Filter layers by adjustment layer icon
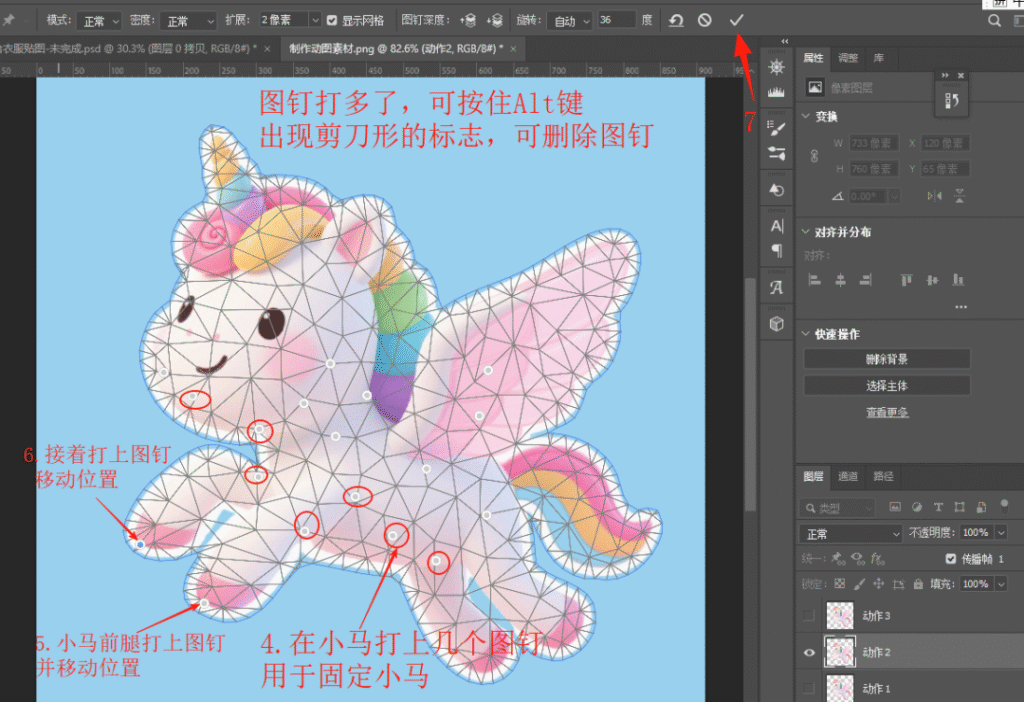The width and height of the screenshot is (1024, 702). pyautogui.click(x=917, y=507)
